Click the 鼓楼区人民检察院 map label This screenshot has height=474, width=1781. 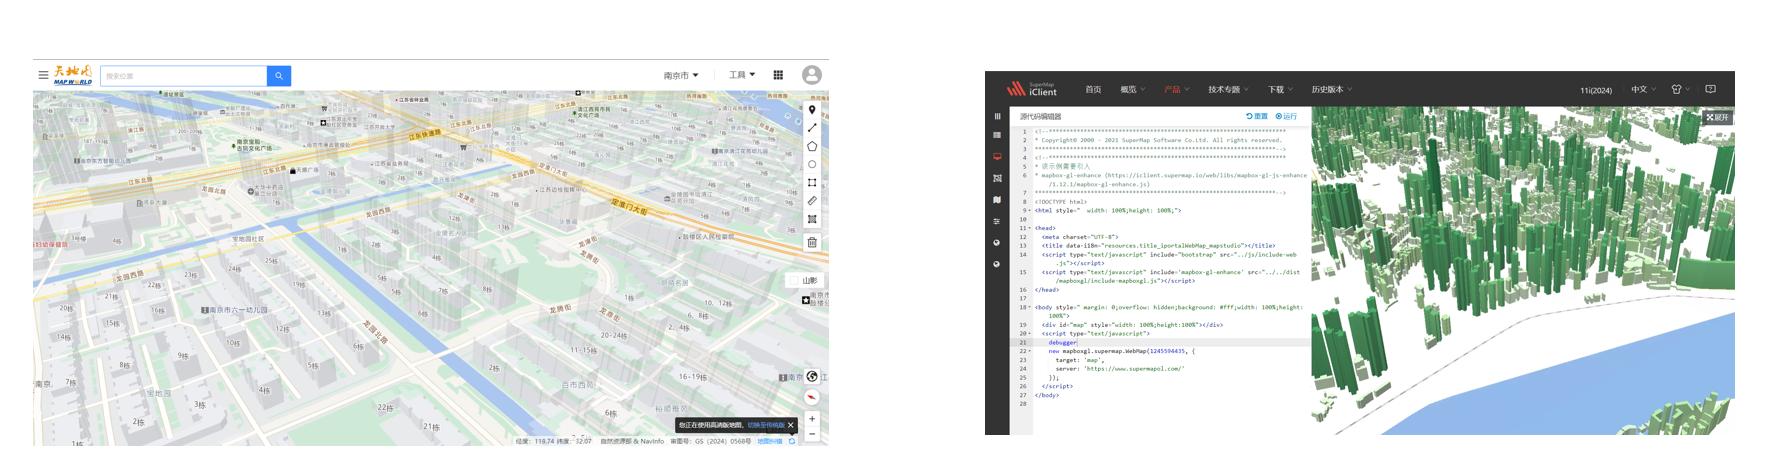(707, 237)
